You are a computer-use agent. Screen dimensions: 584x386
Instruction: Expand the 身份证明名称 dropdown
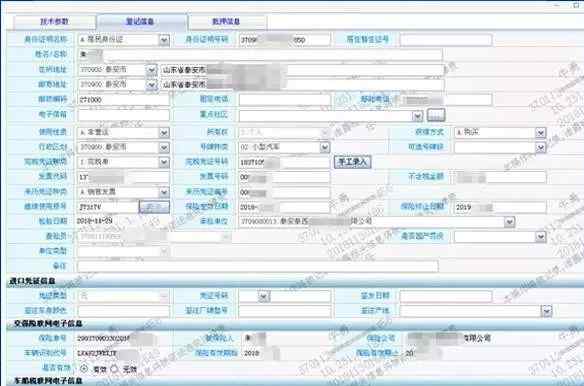point(164,40)
